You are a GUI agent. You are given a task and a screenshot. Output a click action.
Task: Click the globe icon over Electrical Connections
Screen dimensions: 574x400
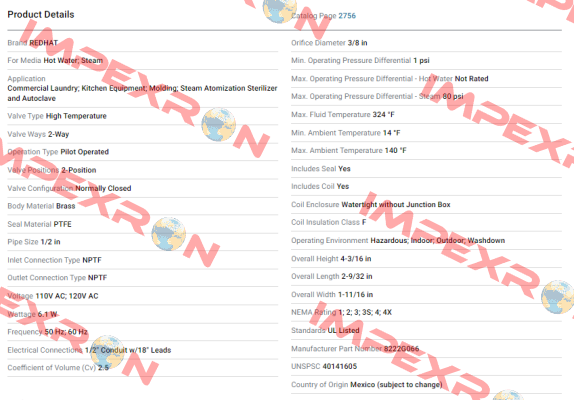click(x=107, y=352)
